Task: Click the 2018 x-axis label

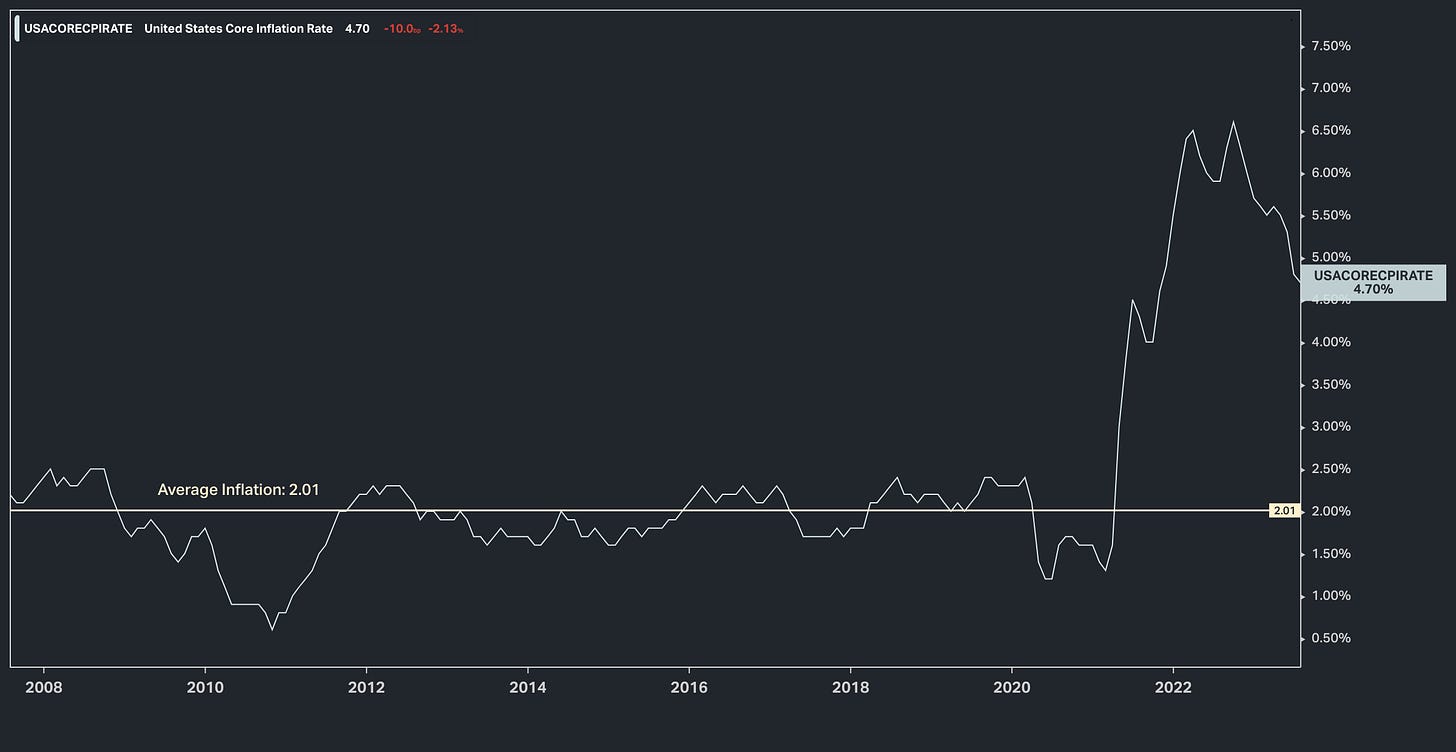Action: pyautogui.click(x=850, y=689)
